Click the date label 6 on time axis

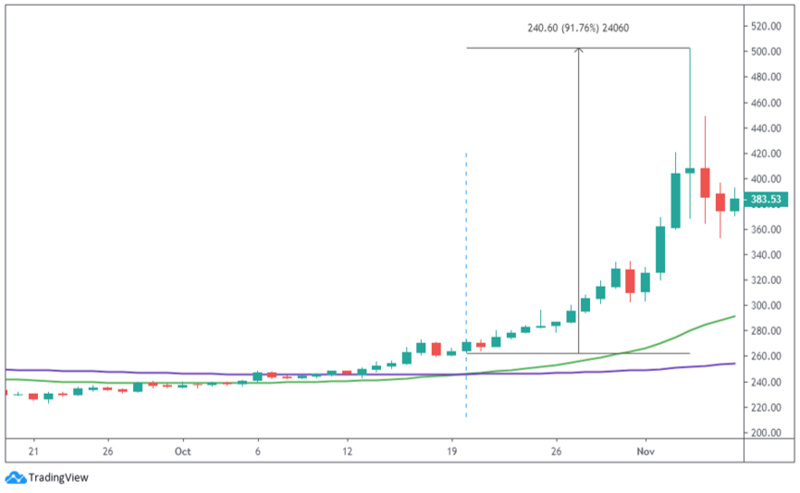[258, 451]
